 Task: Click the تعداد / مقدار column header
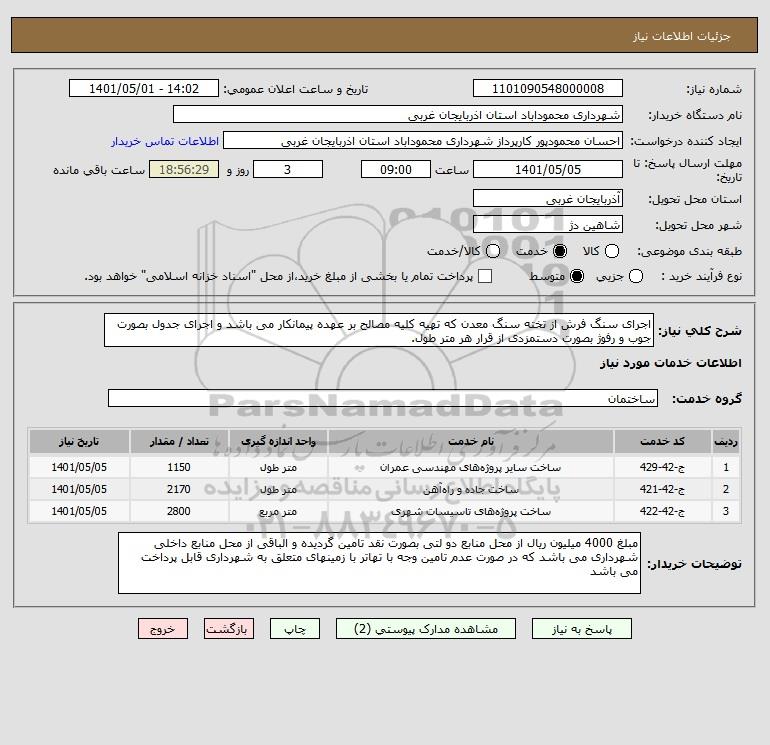coord(179,441)
